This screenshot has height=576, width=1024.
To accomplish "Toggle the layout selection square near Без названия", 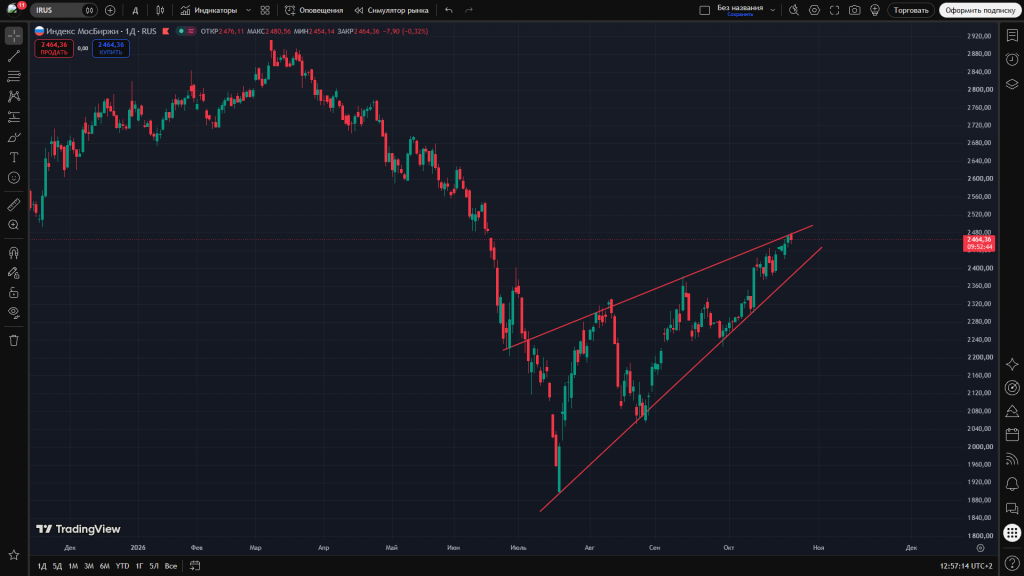I will click(x=705, y=10).
